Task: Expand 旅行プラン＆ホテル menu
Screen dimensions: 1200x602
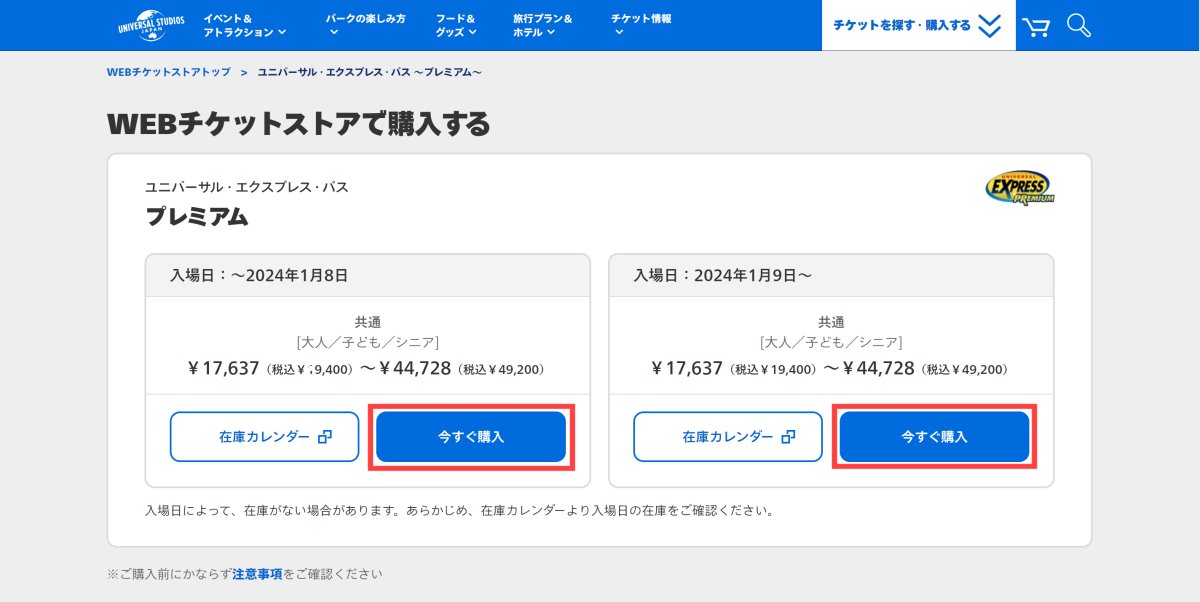Action: click(542, 25)
